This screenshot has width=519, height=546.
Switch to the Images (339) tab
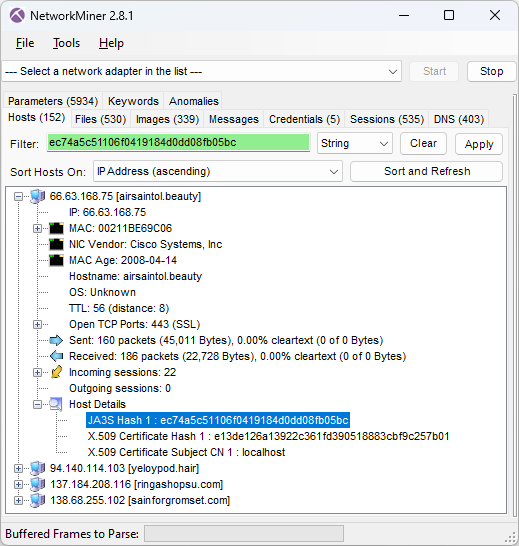point(167,119)
